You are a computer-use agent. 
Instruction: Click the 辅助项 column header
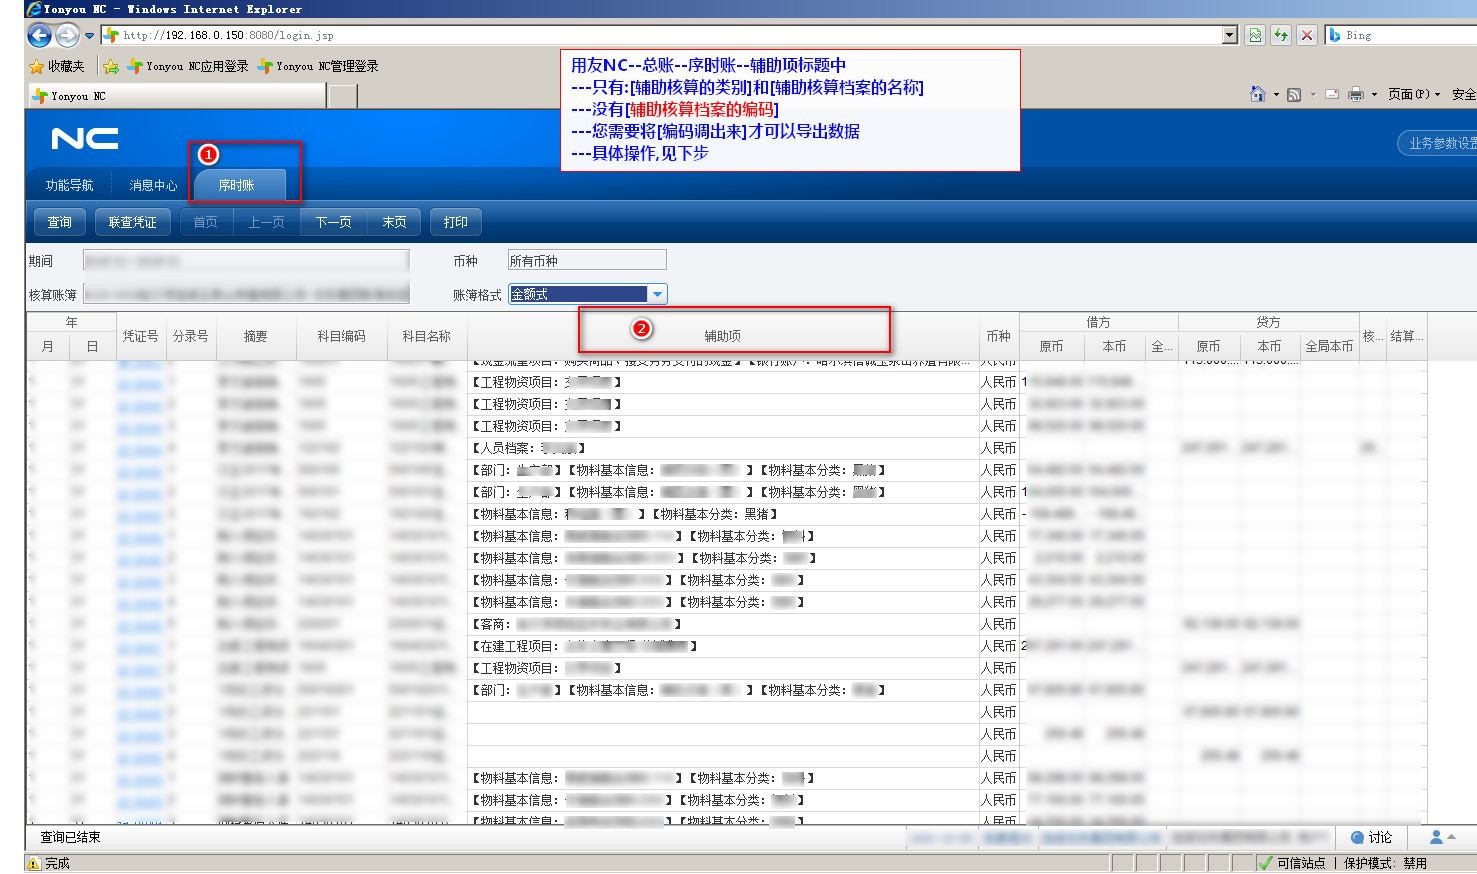[722, 336]
